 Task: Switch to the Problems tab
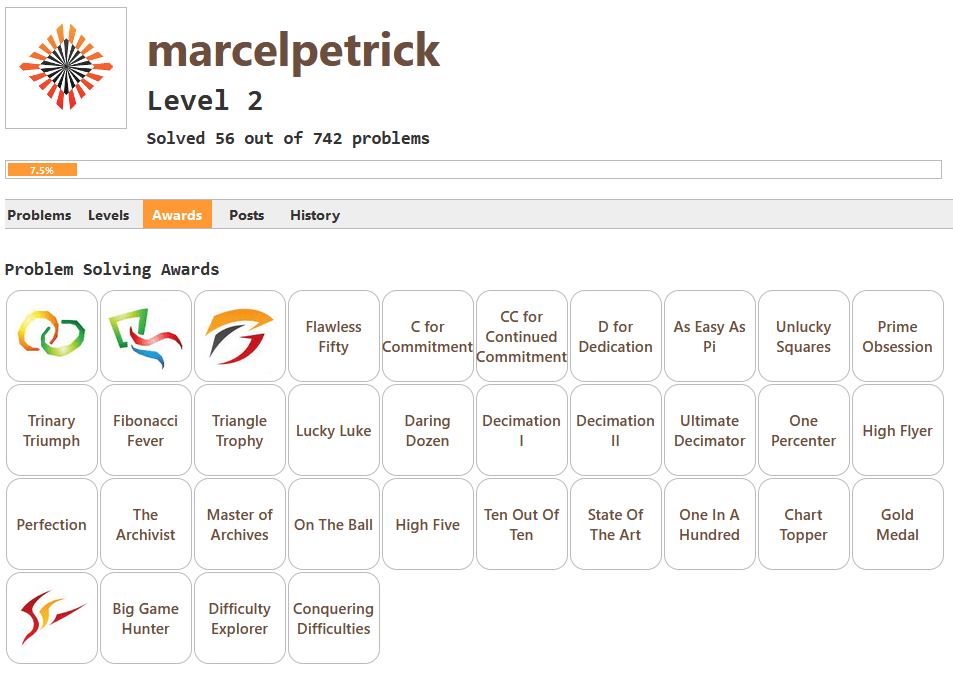[39, 215]
